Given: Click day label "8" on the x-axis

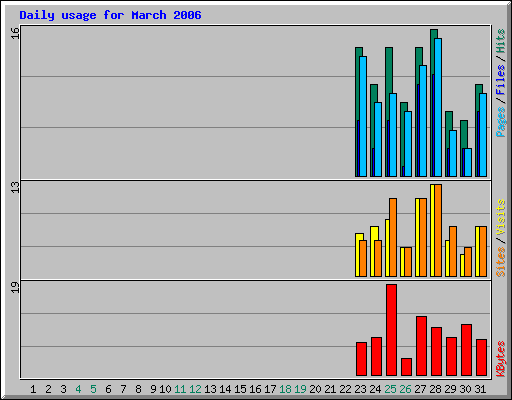Looking at the screenshot, I should pos(138,389).
